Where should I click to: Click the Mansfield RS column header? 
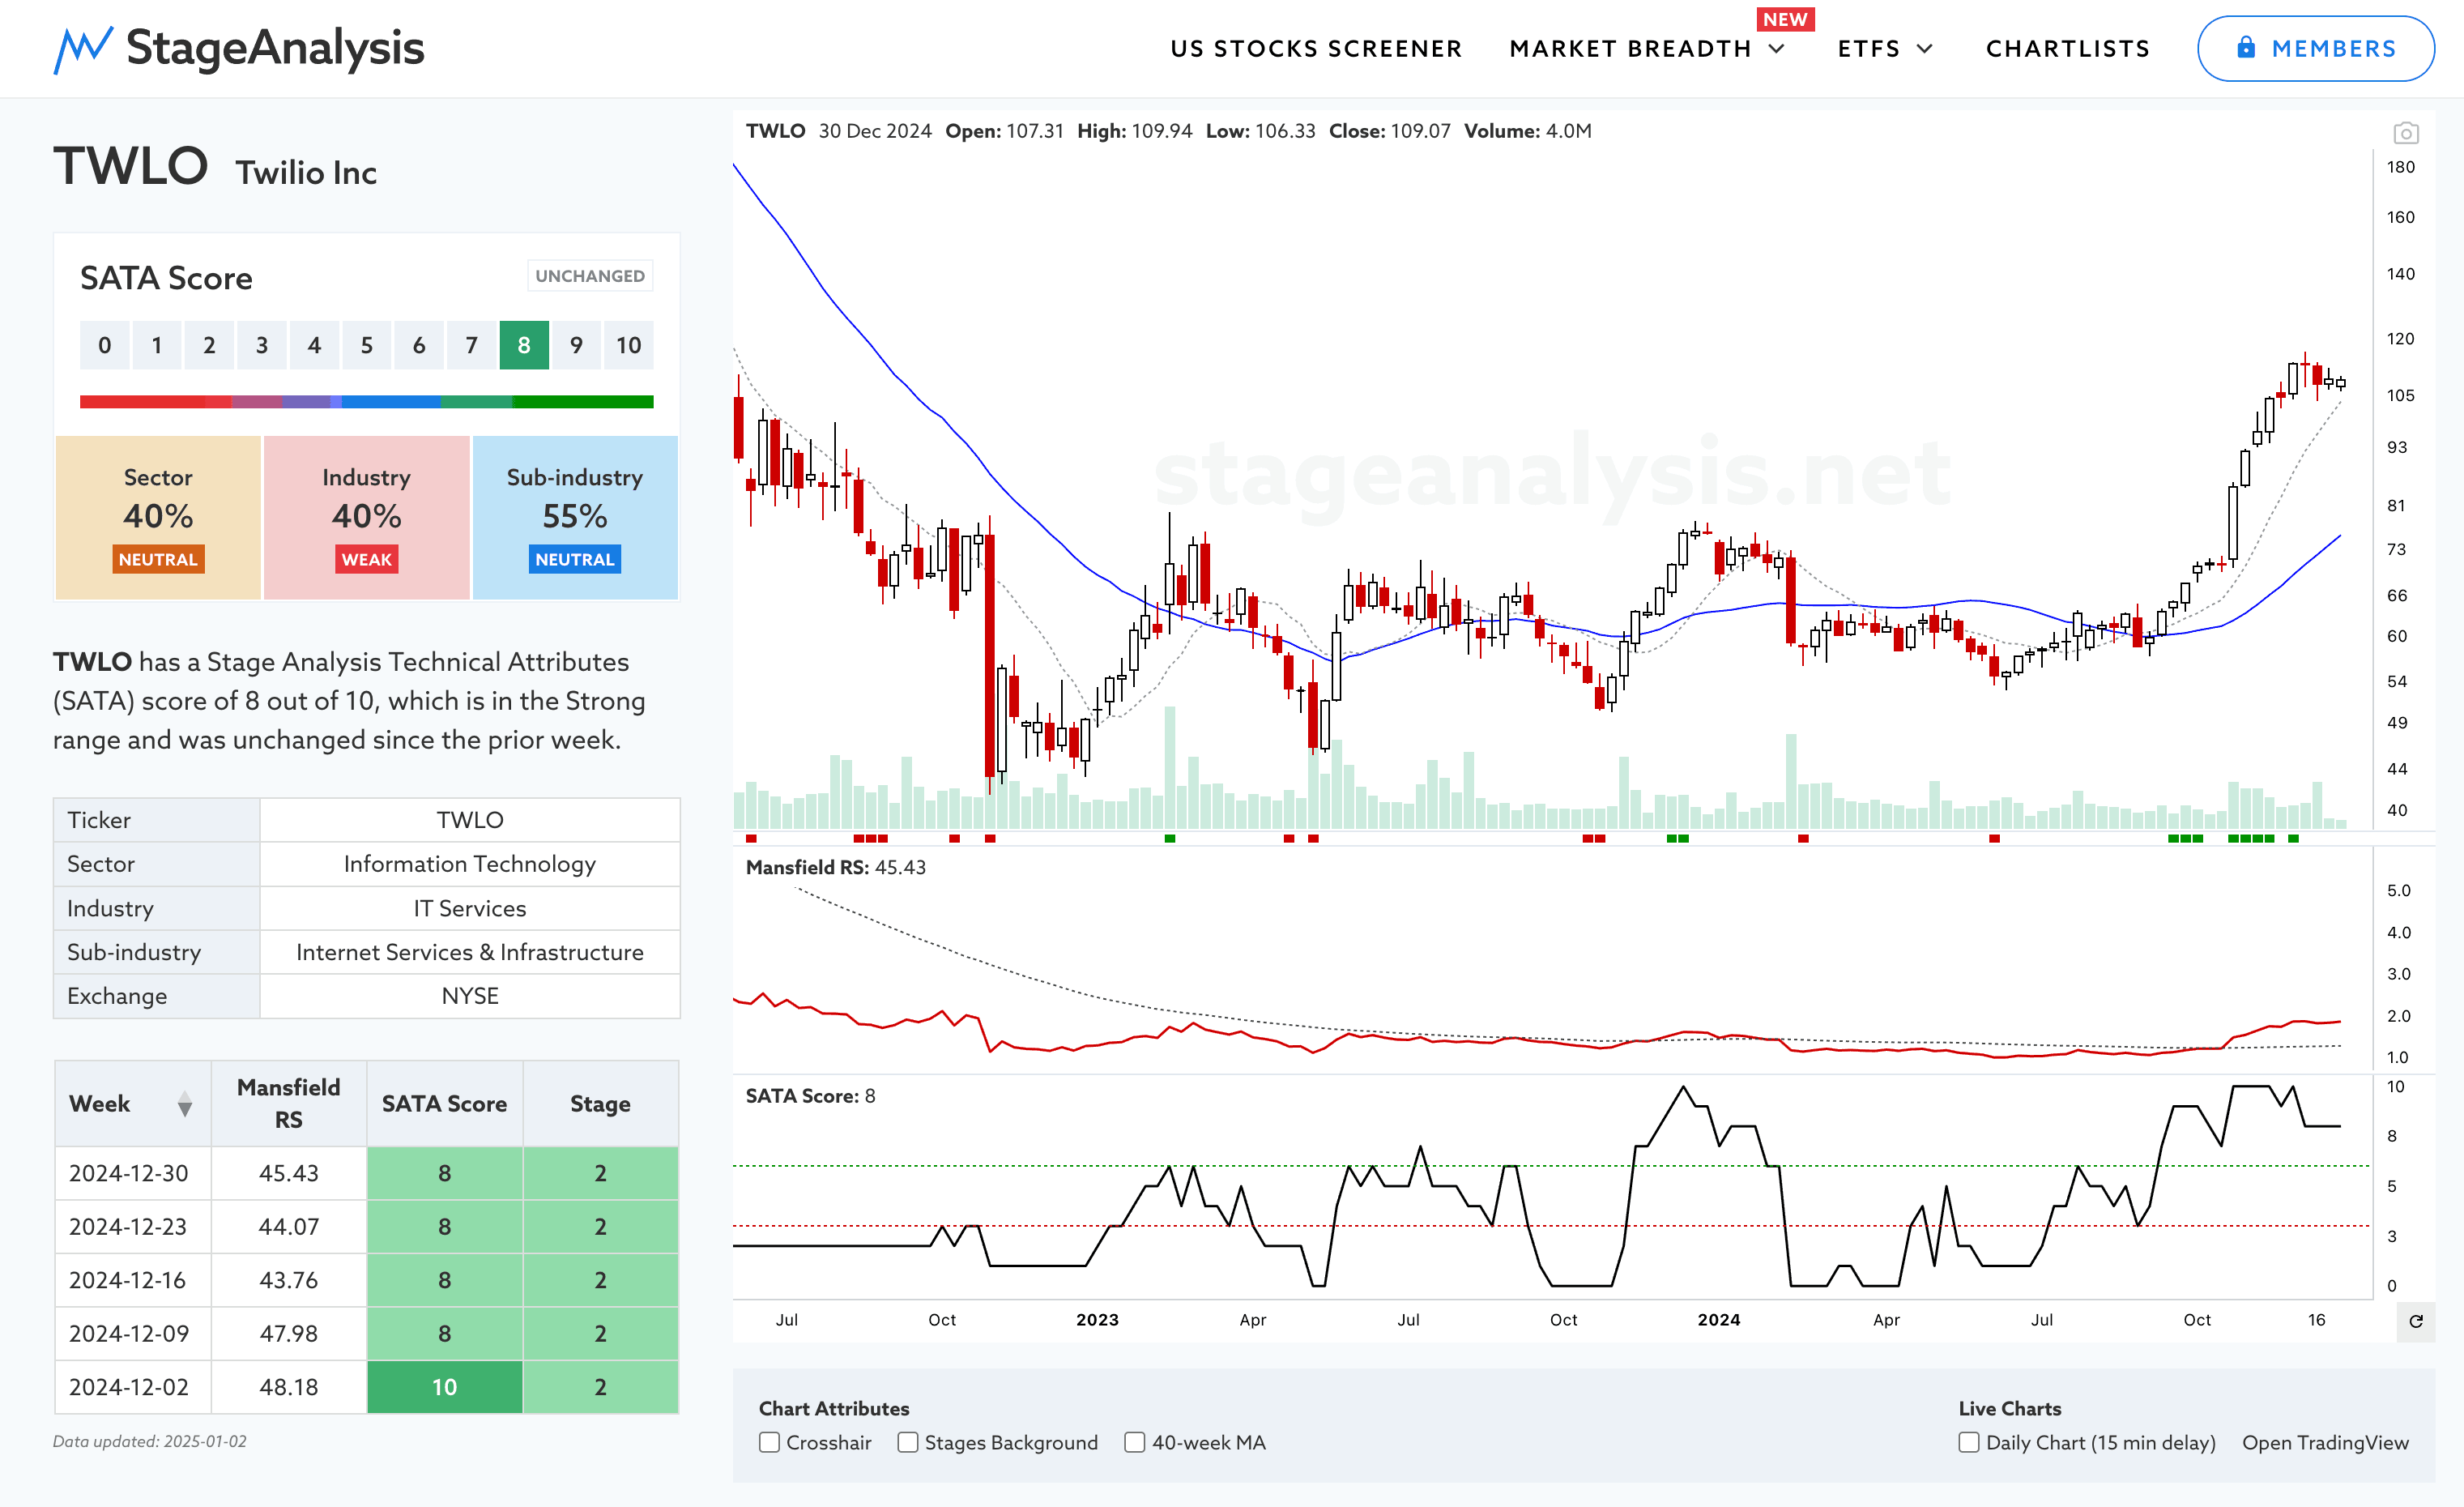pyautogui.click(x=288, y=1103)
